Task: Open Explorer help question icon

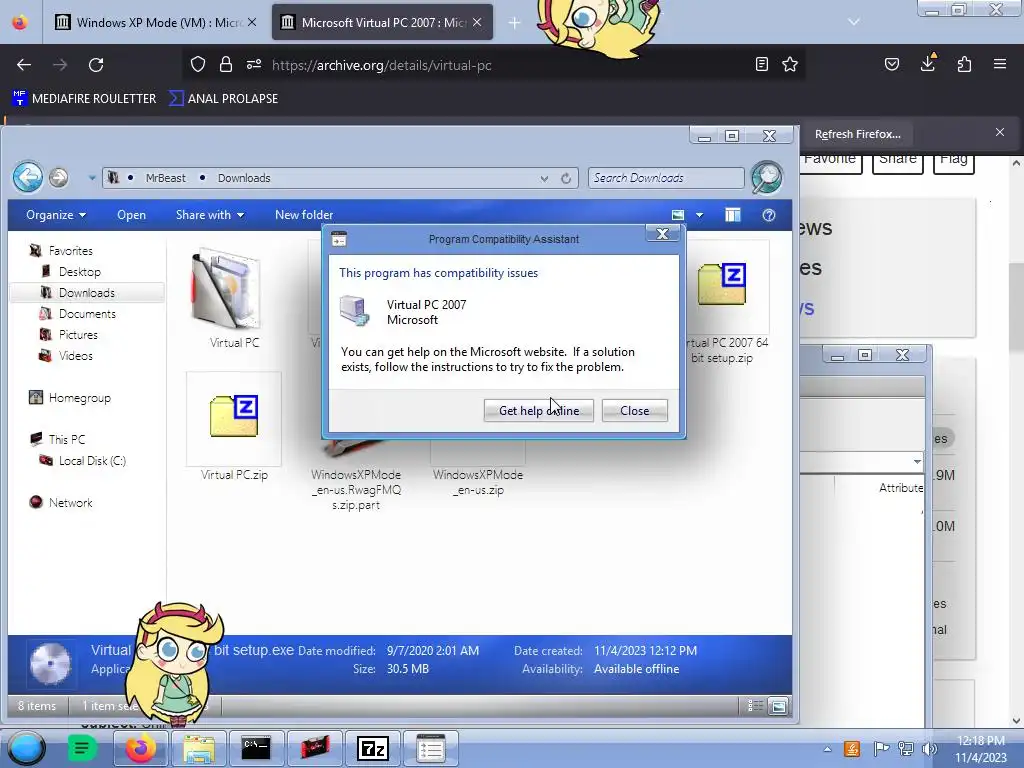Action: coord(769,215)
